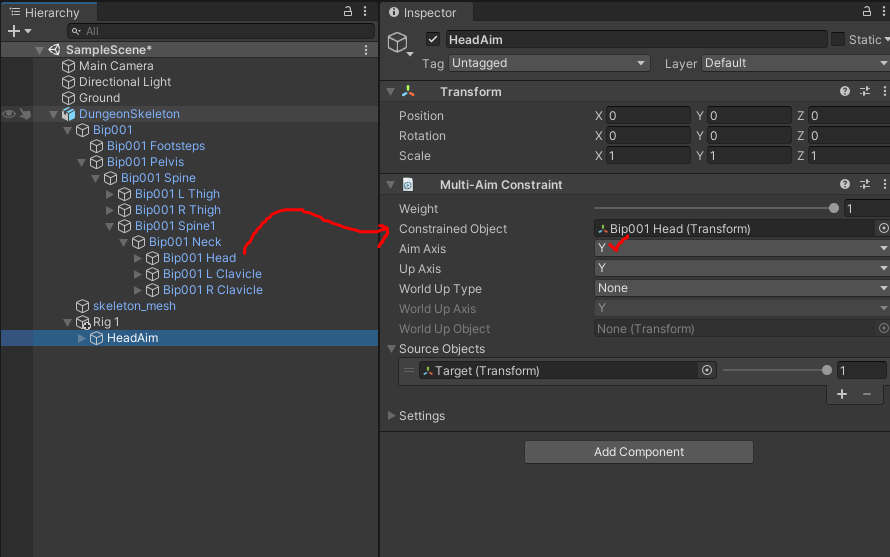Click the HeadAim name field
Screen dimensions: 890x557
pyautogui.click(x=636, y=39)
